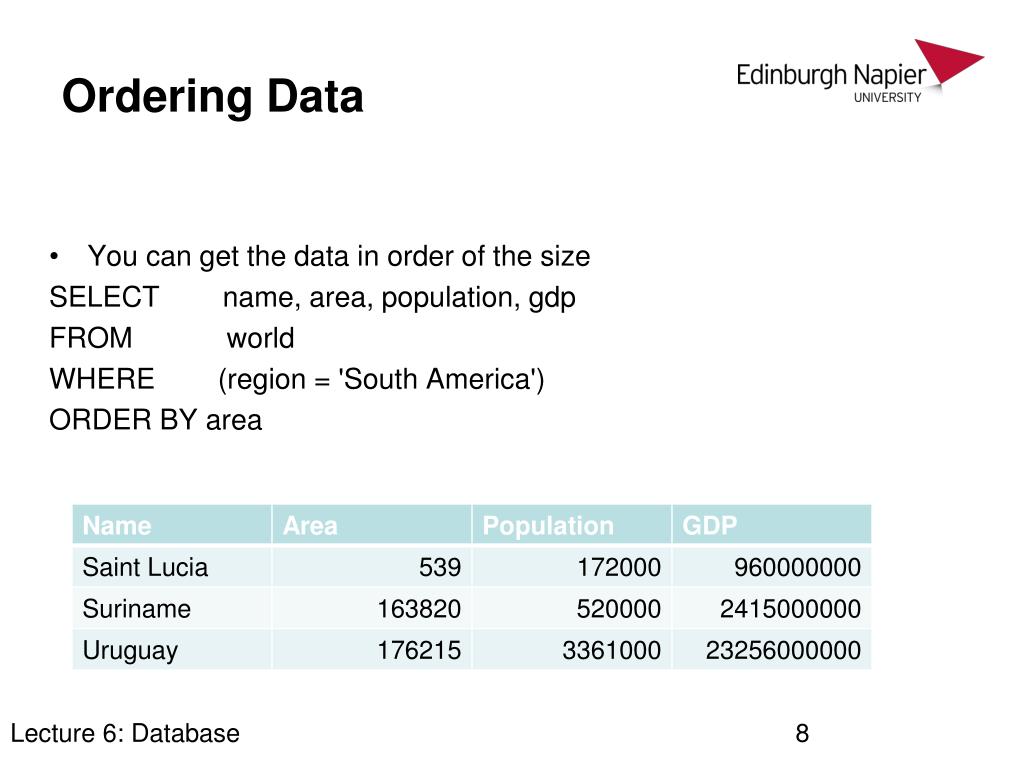Select the Suriname name cell

point(172,609)
